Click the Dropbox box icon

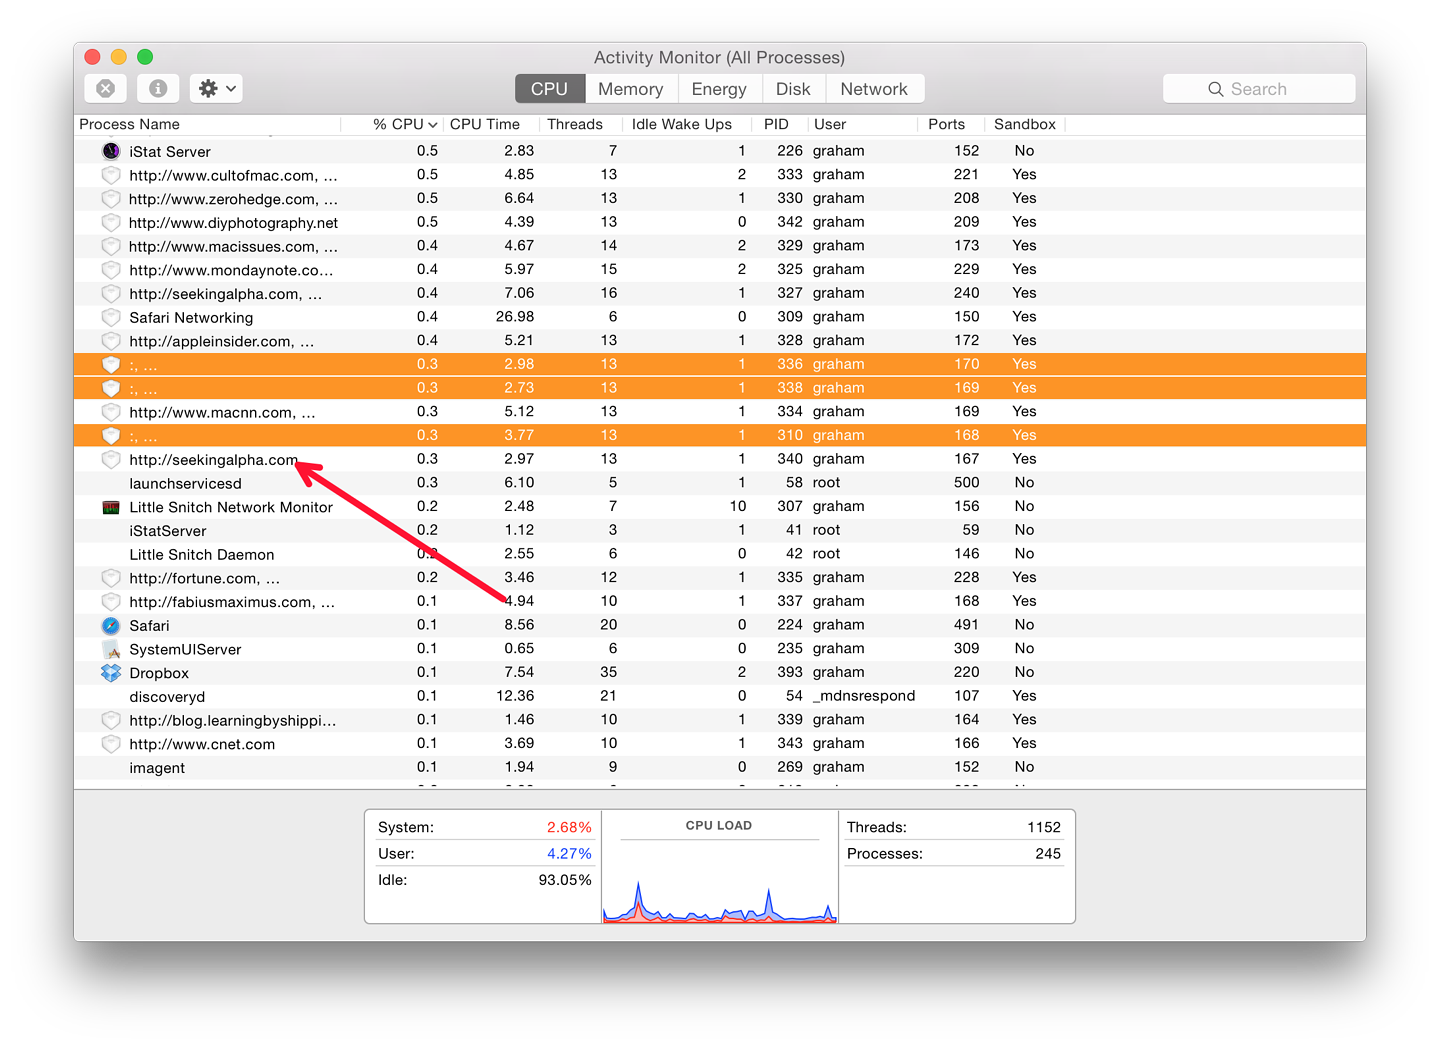pyautogui.click(x=111, y=673)
